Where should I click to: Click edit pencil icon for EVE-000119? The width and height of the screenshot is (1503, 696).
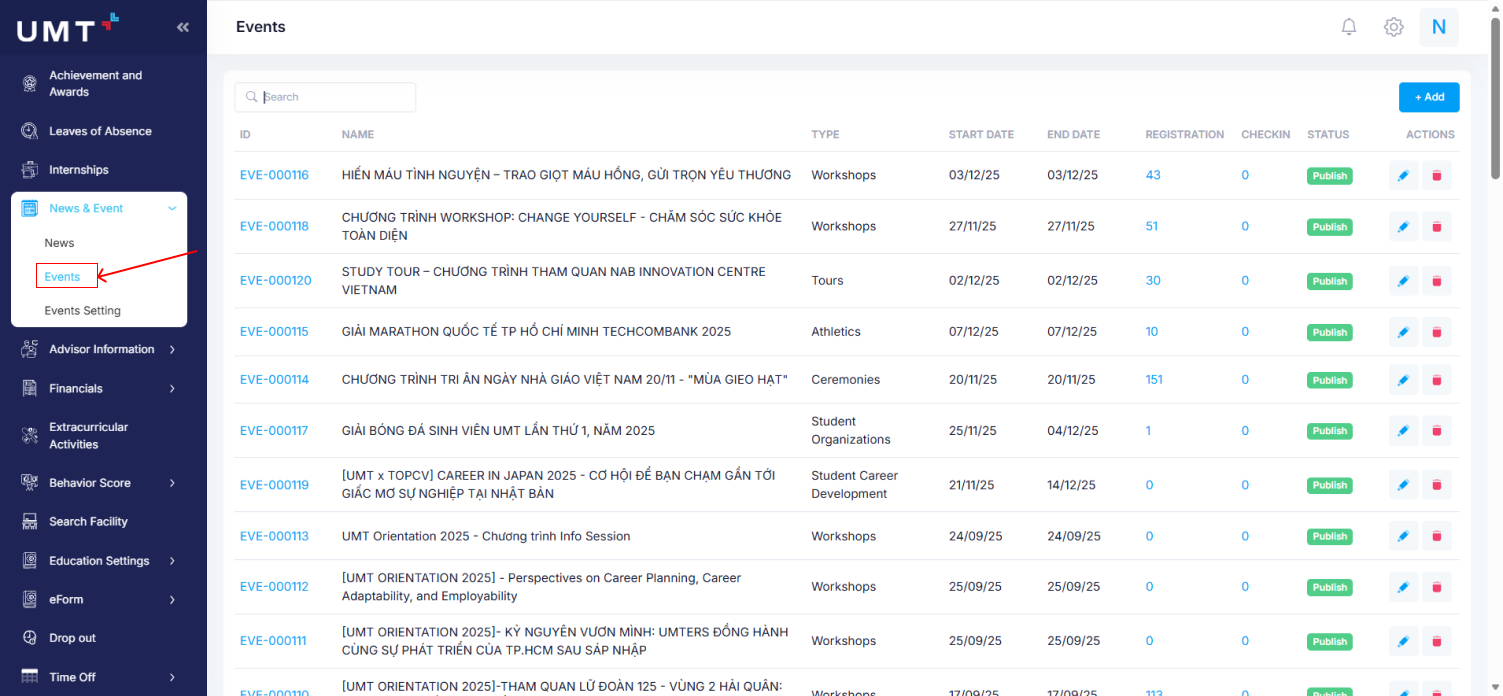click(1403, 485)
